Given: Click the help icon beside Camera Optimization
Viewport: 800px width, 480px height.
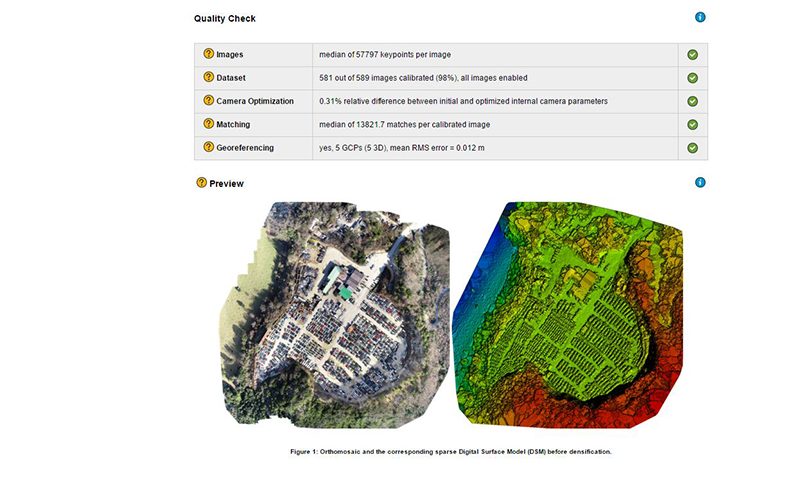Looking at the screenshot, I should pyautogui.click(x=209, y=100).
